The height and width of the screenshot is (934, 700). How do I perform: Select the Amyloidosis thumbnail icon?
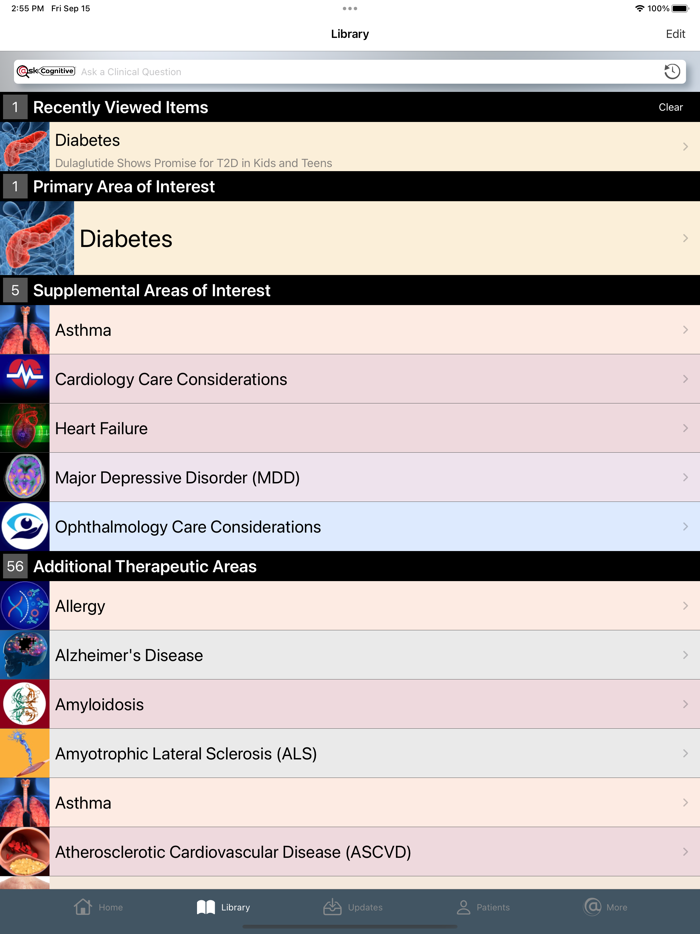pyautogui.click(x=24, y=704)
